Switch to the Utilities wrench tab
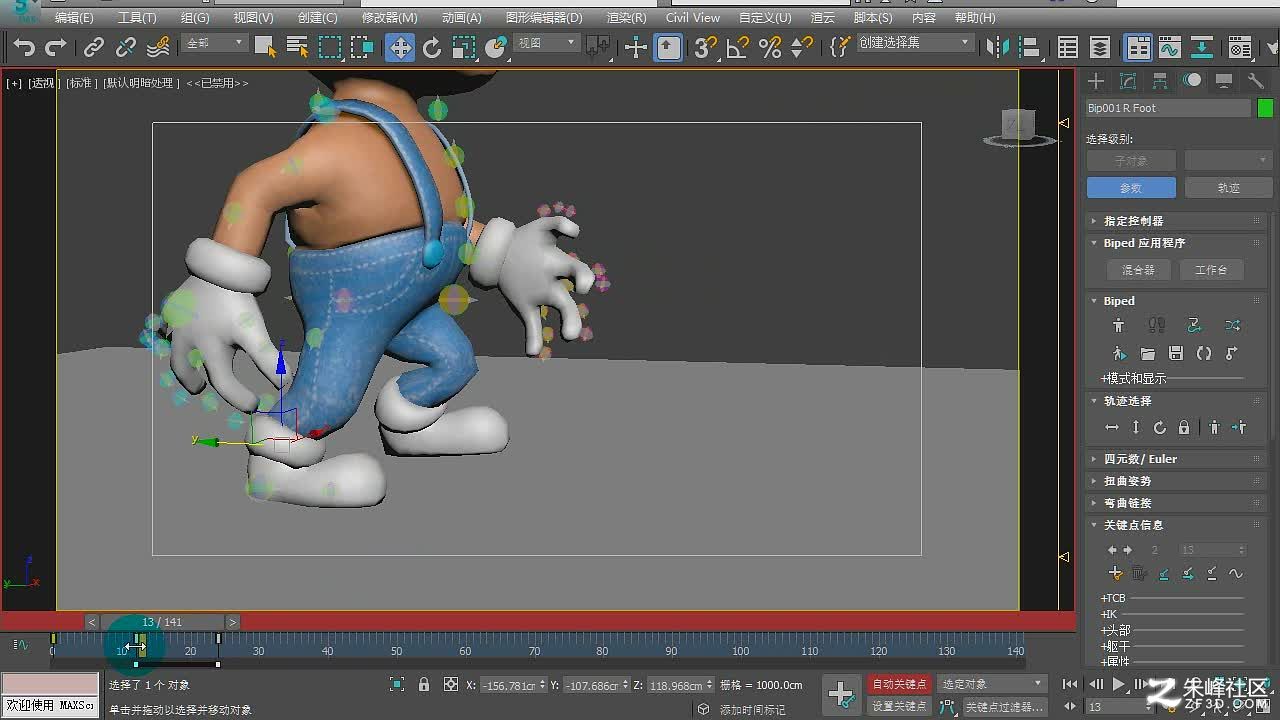Screen dimensions: 1280x720 click(x=1256, y=81)
